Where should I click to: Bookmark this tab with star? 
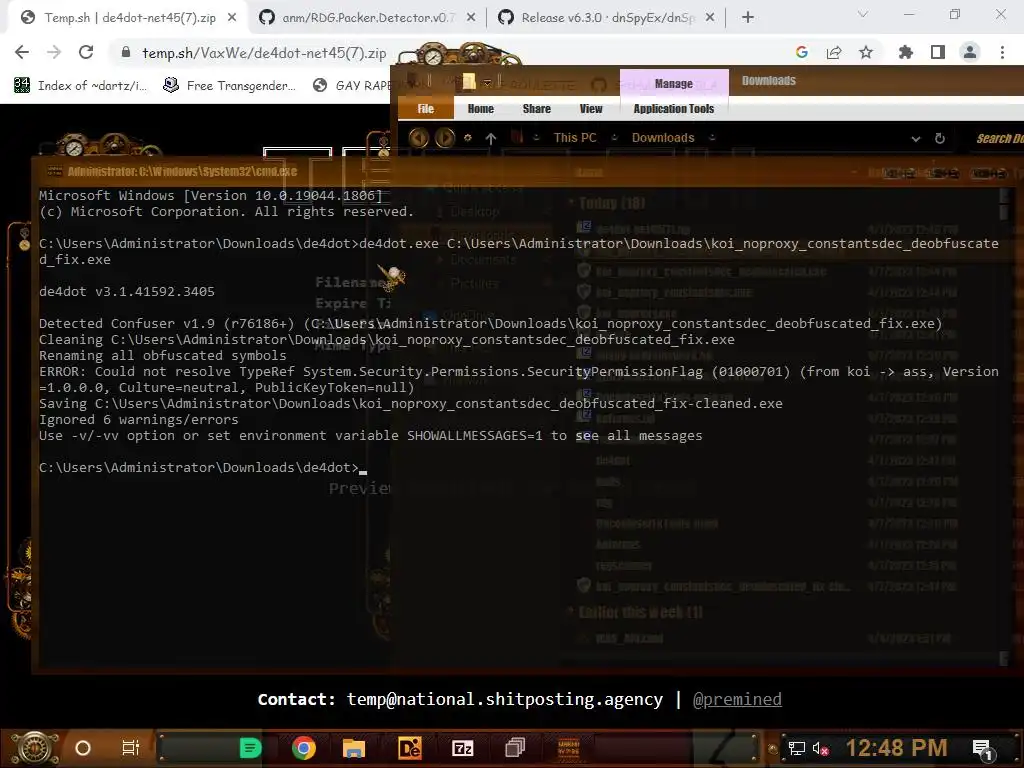[866, 52]
